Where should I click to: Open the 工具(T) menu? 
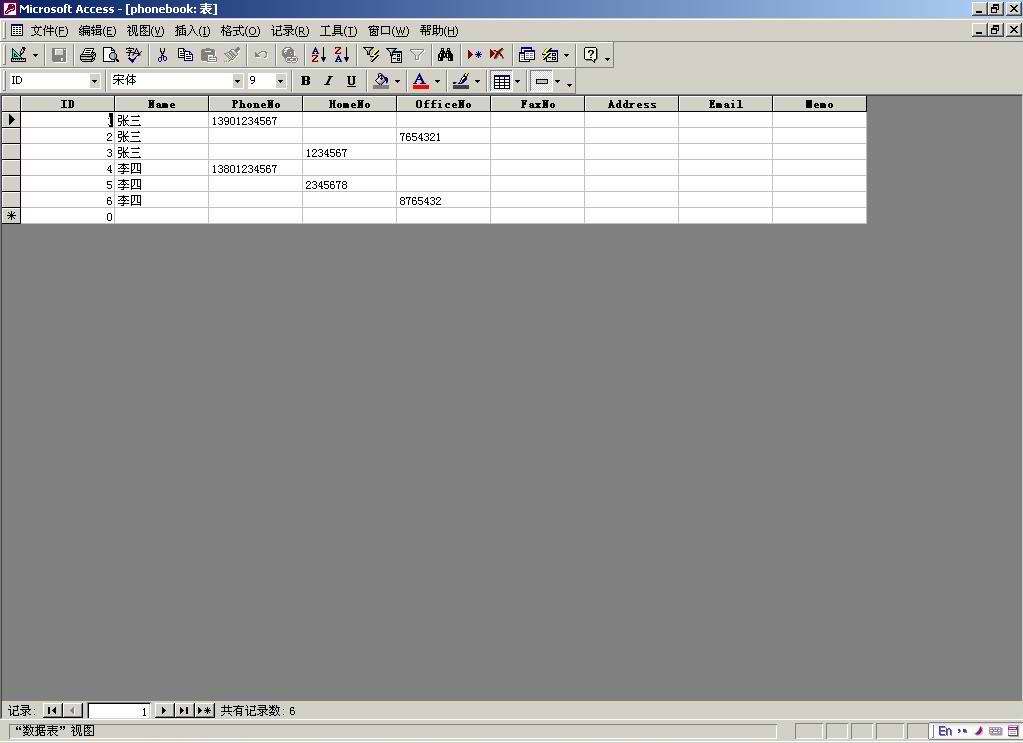339,31
